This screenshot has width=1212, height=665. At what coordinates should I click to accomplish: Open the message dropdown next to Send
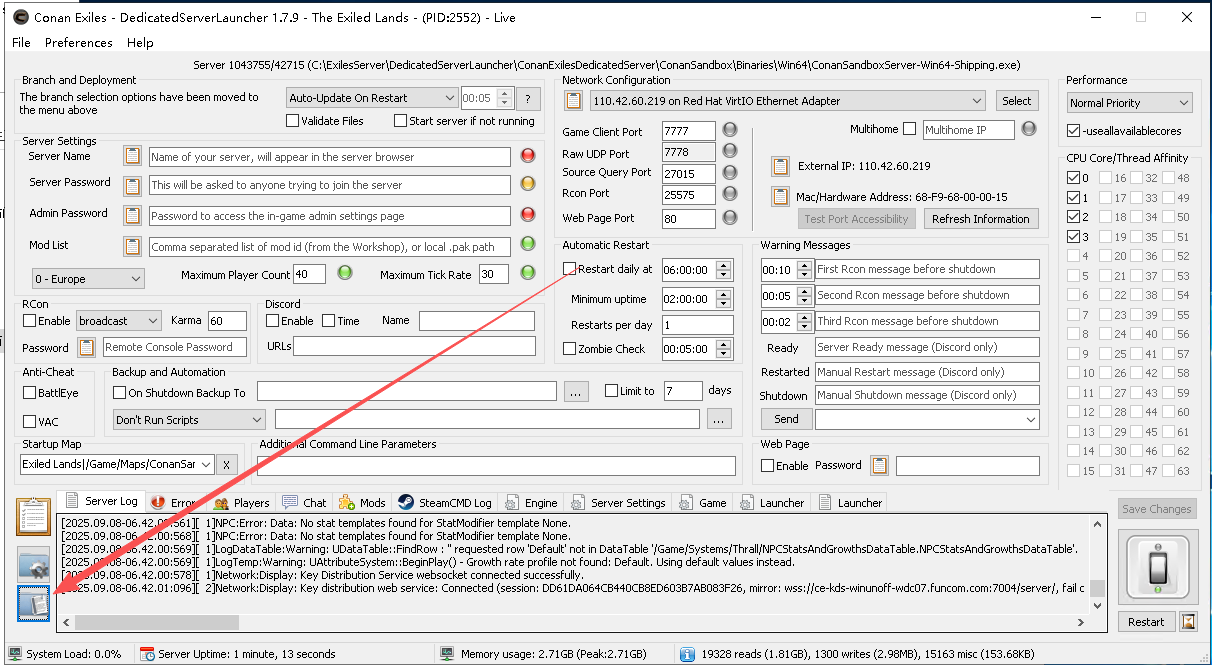coord(927,420)
